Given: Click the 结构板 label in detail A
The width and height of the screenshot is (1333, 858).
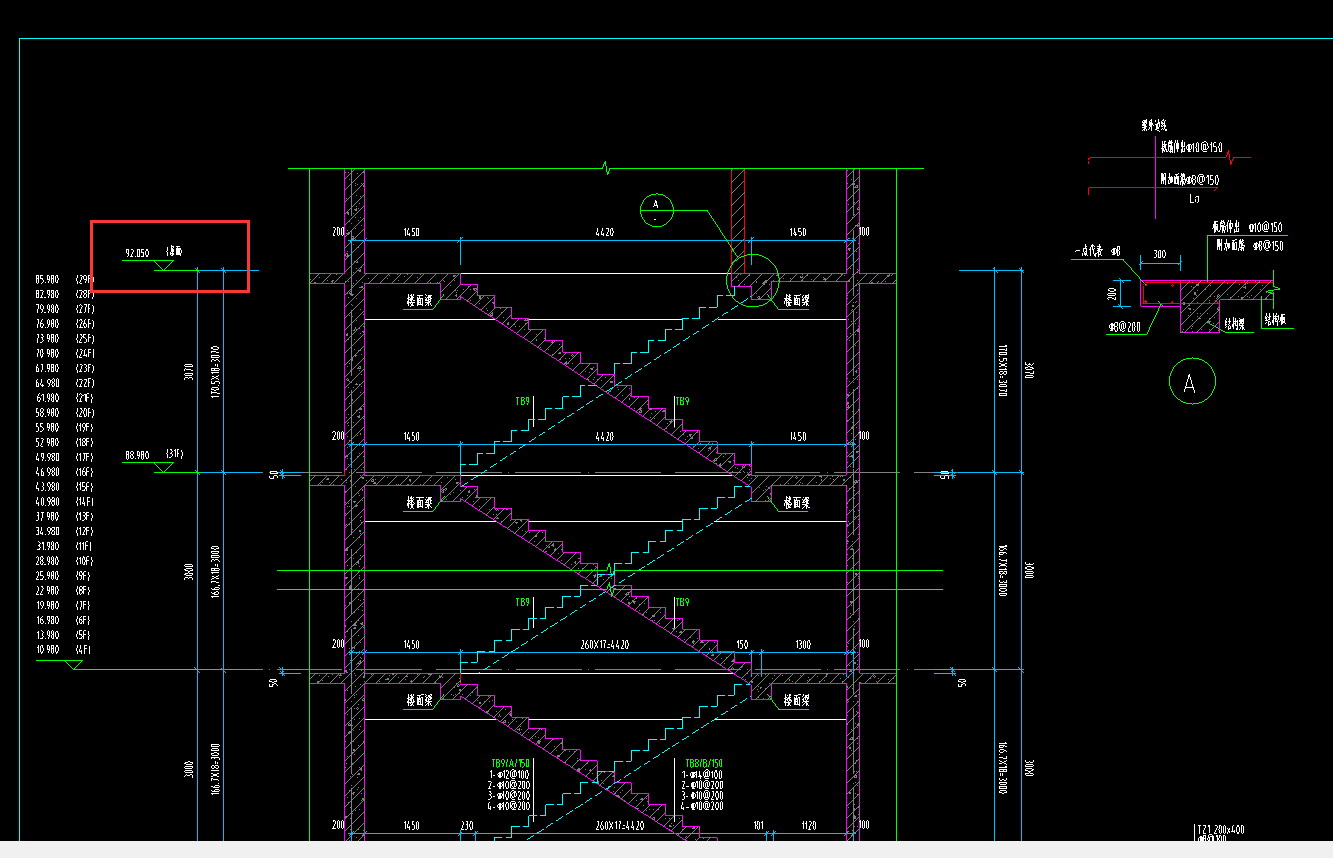Looking at the screenshot, I should pos(1275,320).
